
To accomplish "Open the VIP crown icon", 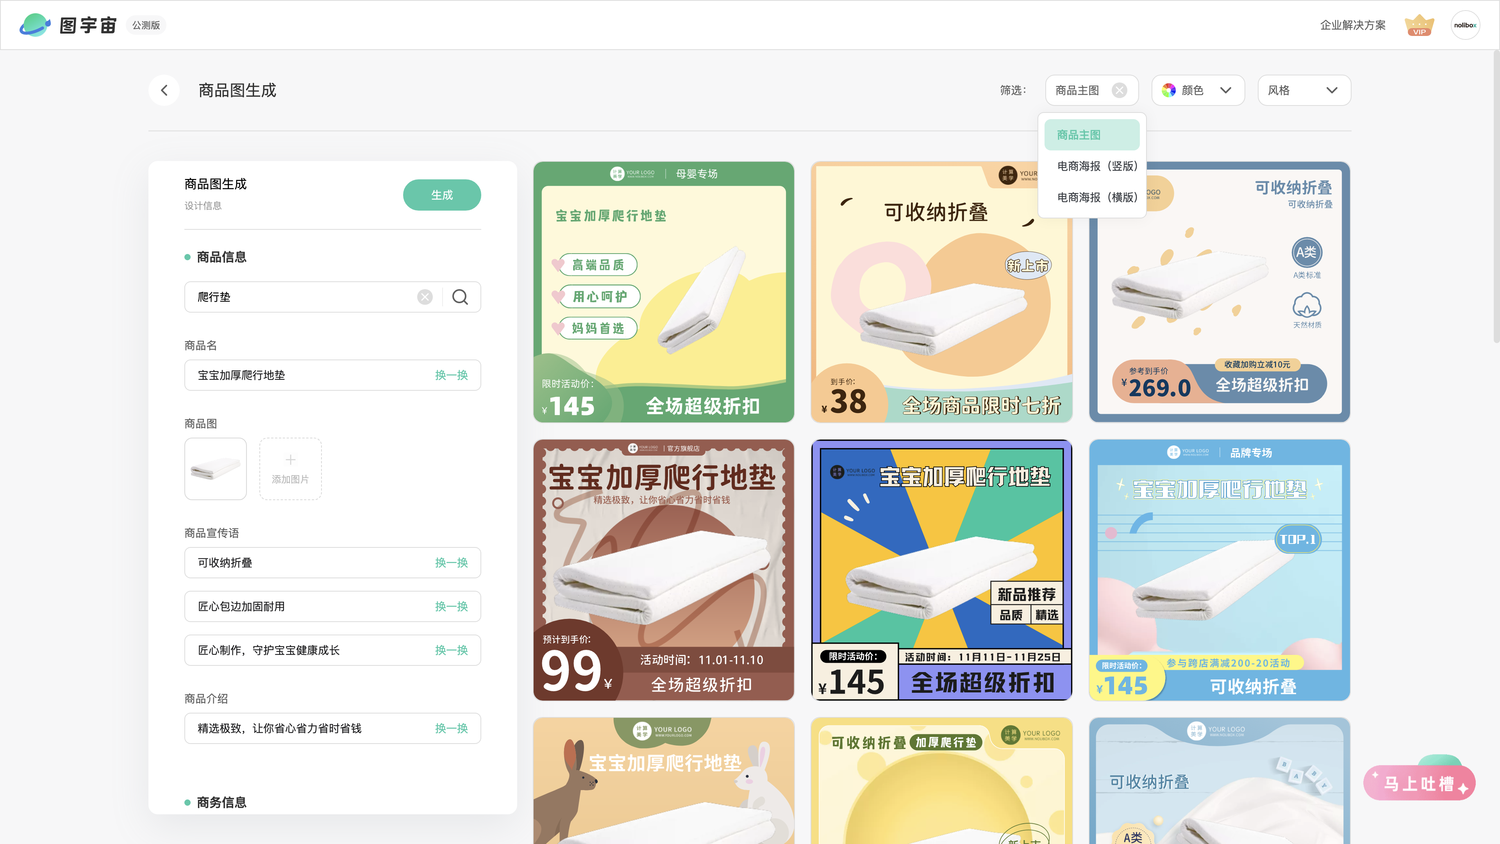I will point(1419,25).
